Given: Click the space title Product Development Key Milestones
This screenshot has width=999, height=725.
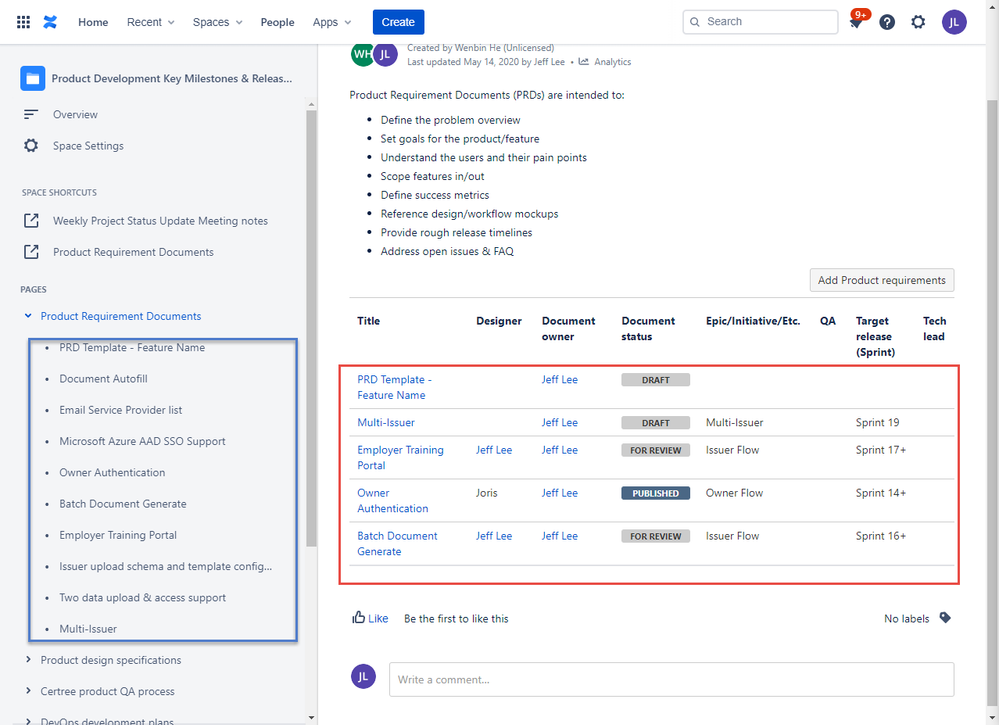Looking at the screenshot, I should click(x=172, y=78).
